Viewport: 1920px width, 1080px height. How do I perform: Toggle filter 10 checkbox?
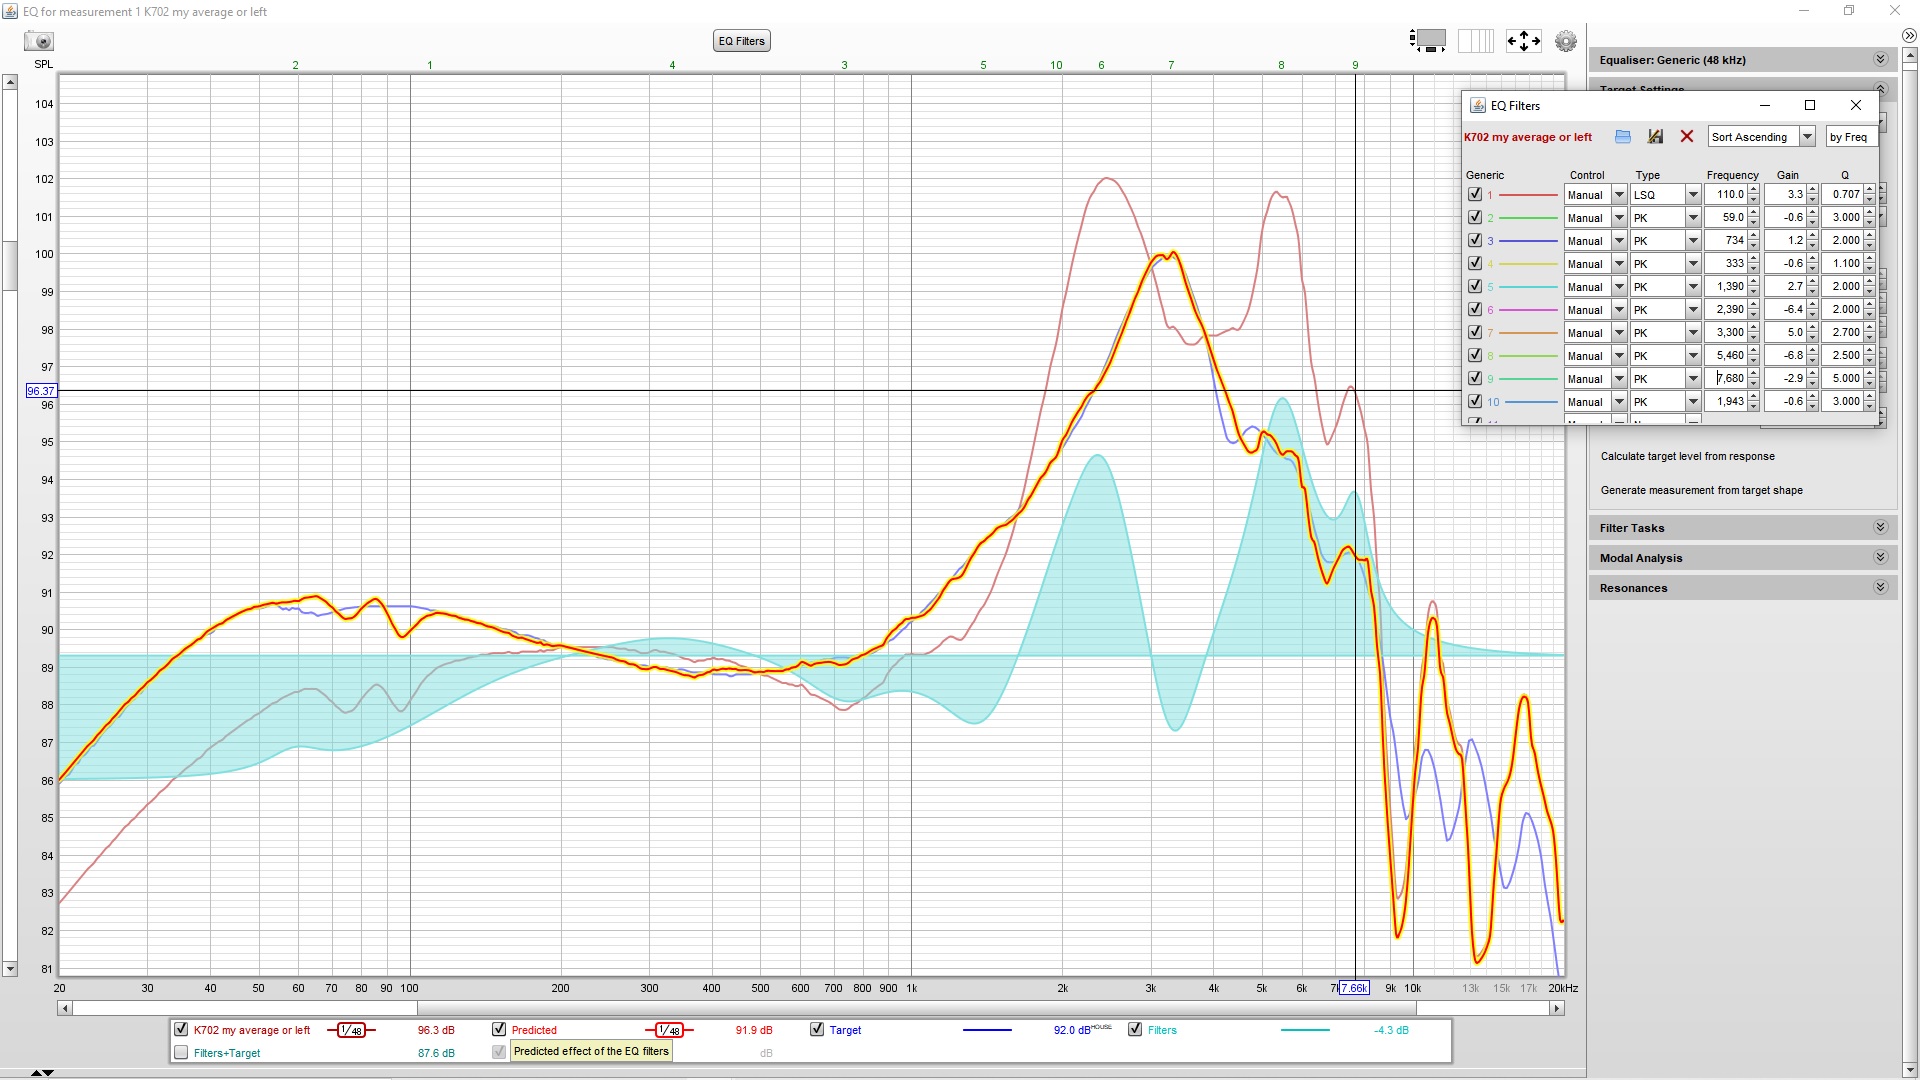pos(1475,402)
